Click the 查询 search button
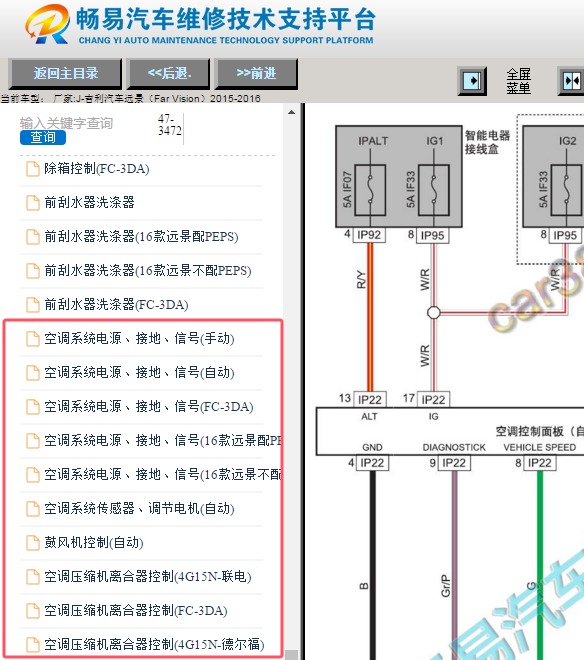Image resolution: width=584 pixels, height=660 pixels. 43,137
